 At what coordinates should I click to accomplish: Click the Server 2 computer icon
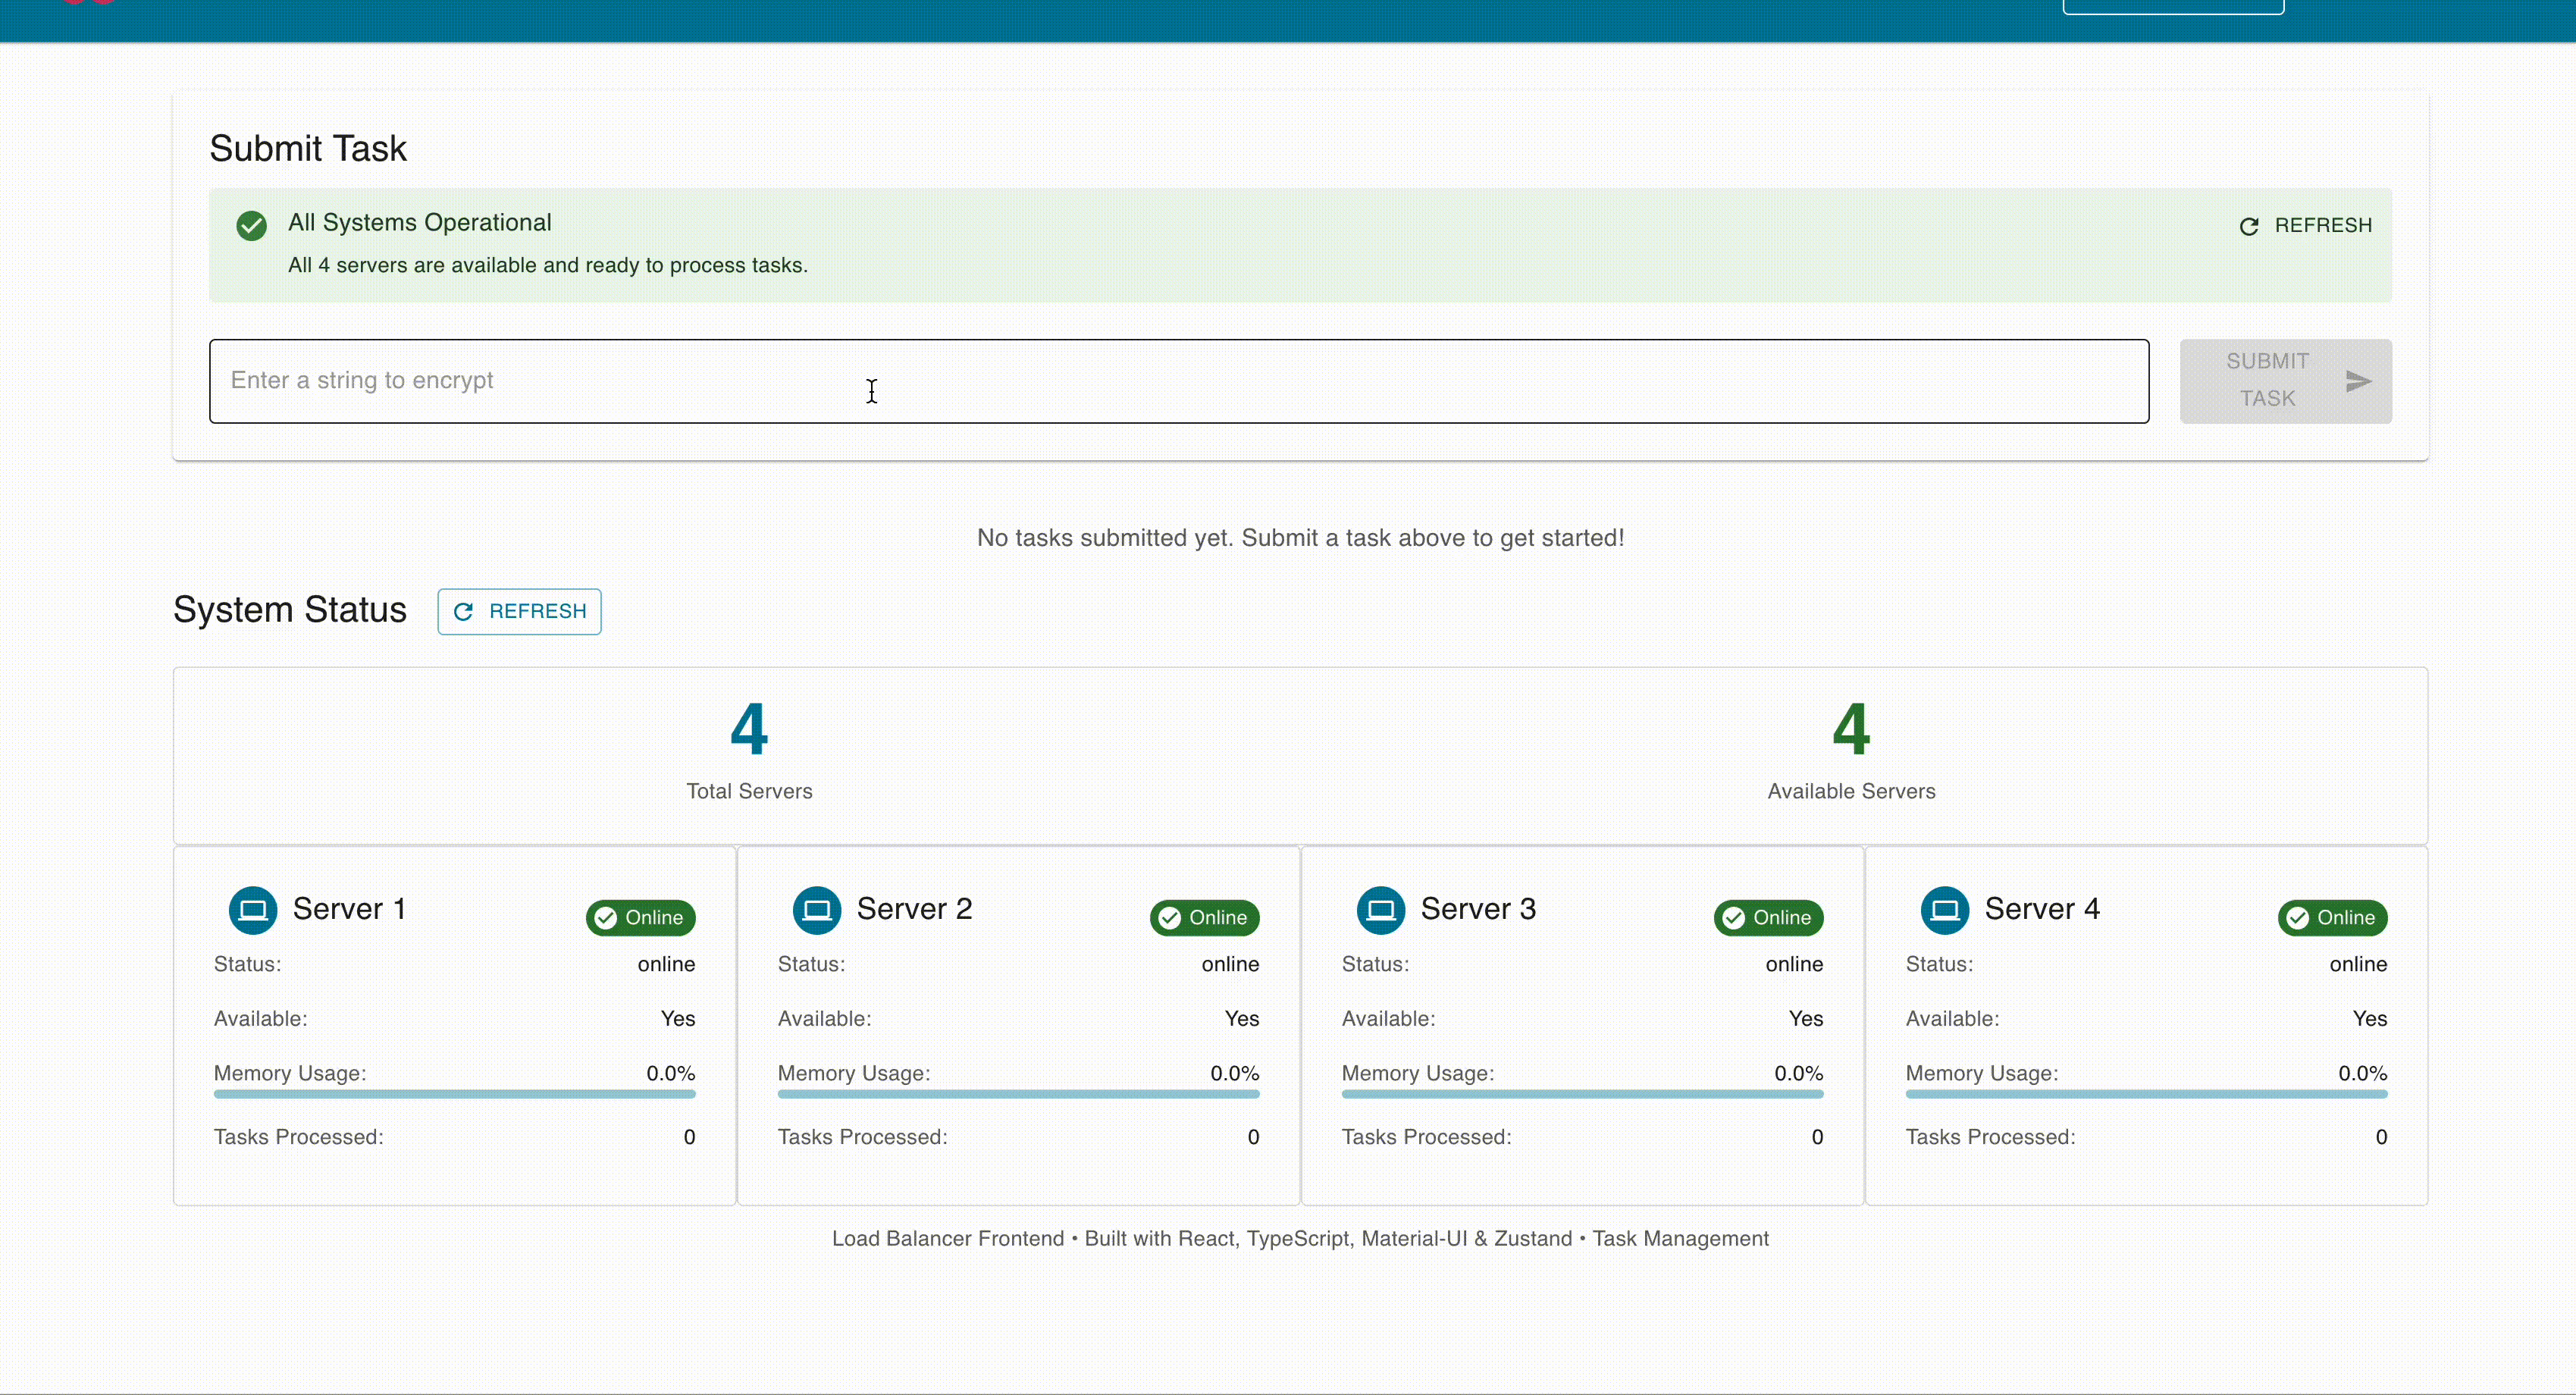(x=817, y=910)
